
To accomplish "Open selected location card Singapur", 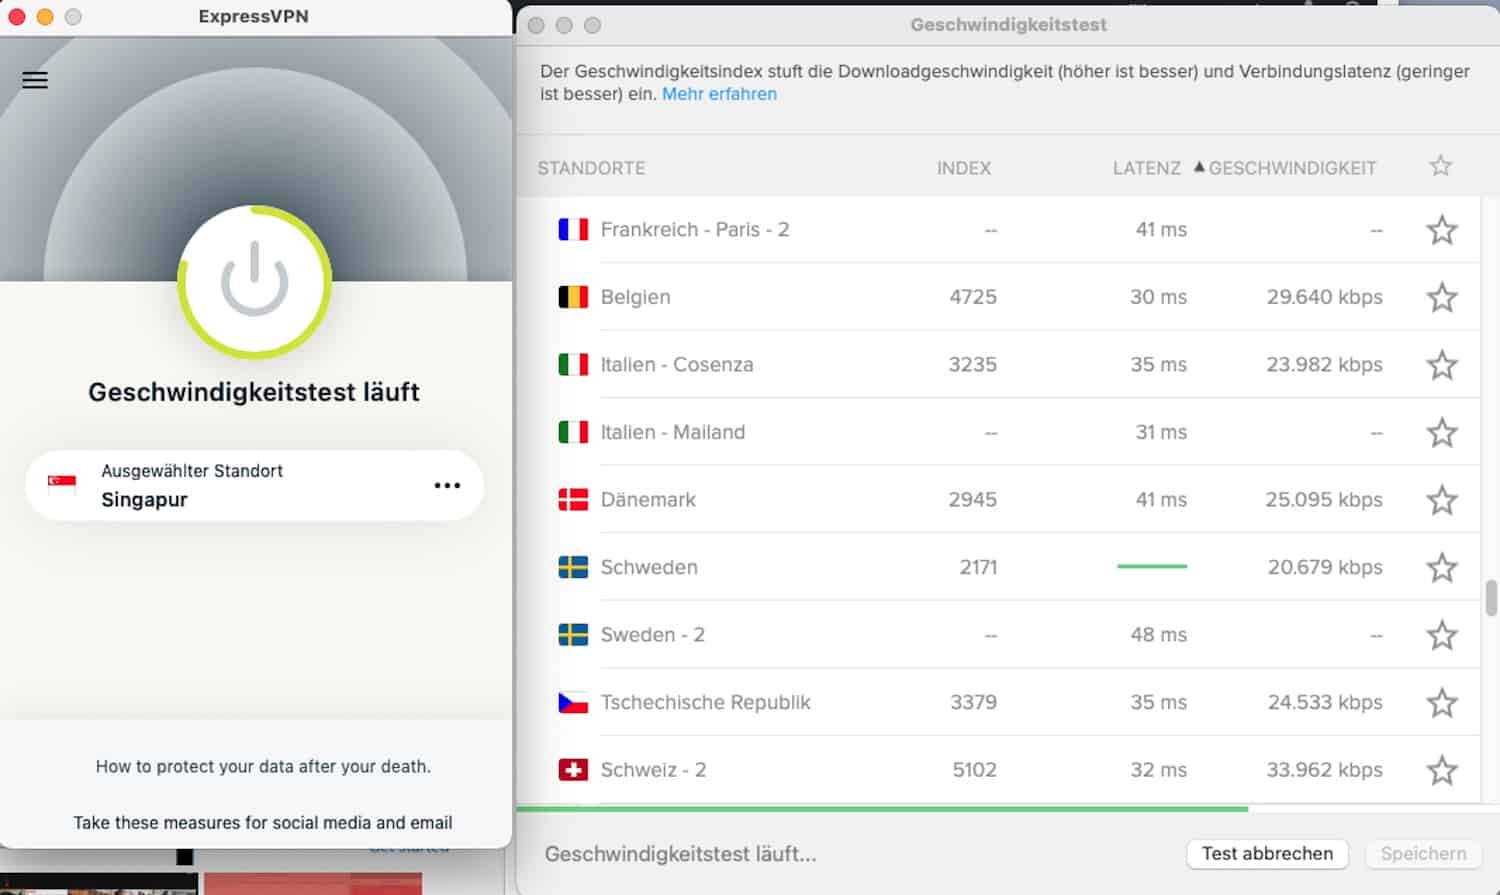I will pos(255,485).
